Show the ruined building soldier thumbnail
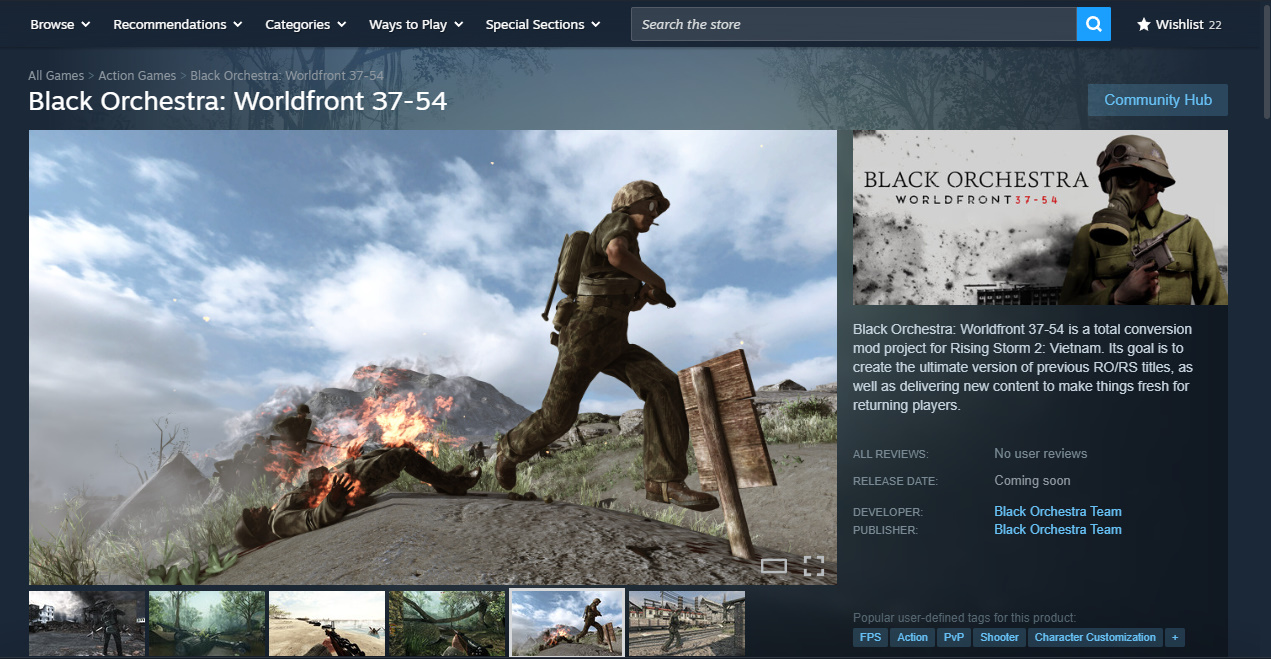The image size is (1271, 659). (87, 623)
